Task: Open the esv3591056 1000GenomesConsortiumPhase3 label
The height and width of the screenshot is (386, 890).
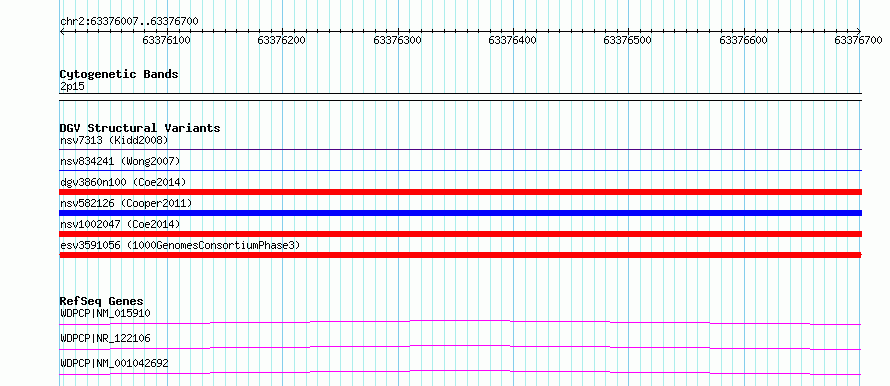Action: pos(180,245)
